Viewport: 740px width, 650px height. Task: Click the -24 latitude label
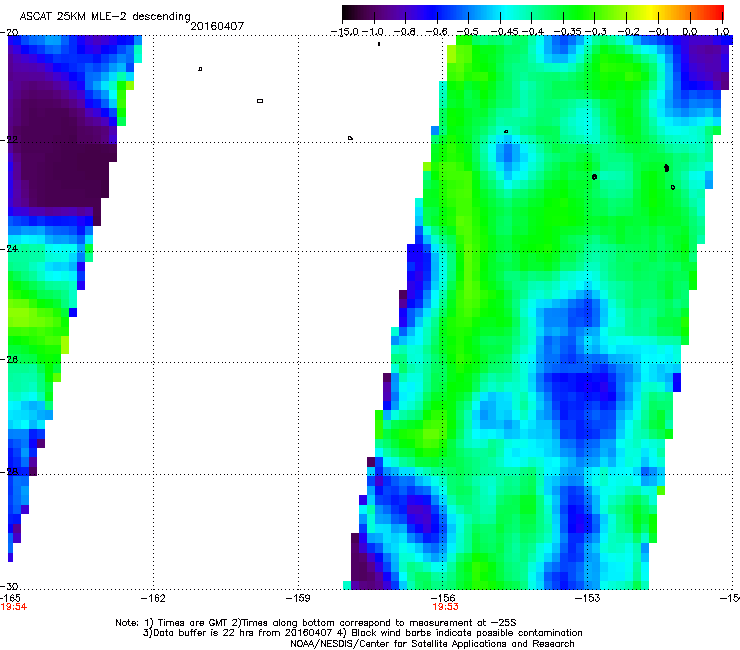coord(9,249)
